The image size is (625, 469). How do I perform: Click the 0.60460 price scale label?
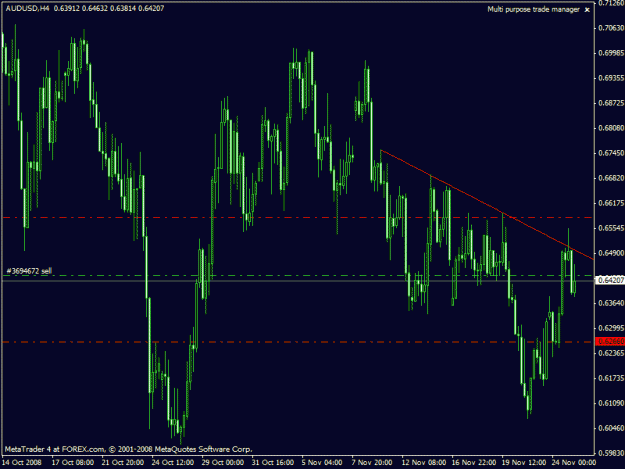coord(611,428)
